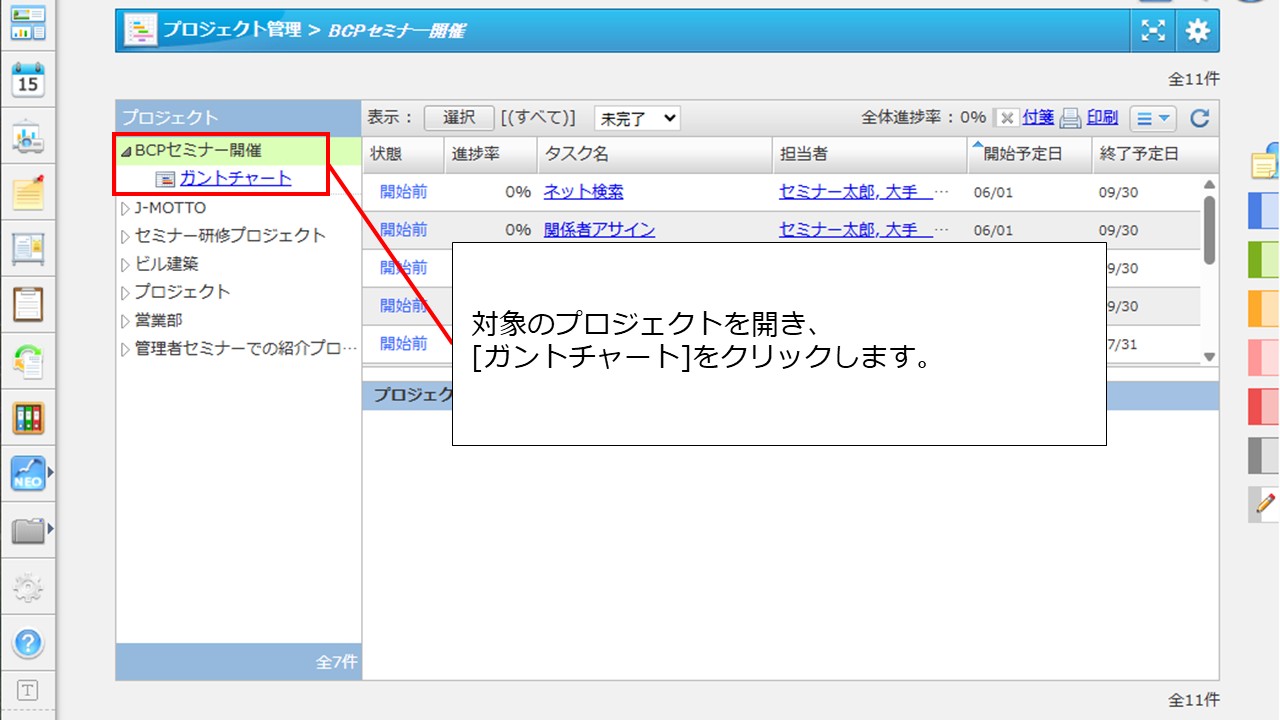The image size is (1280, 720).
Task: Click the yellow sticky note sidebar icon
Action: pyautogui.click(x=28, y=192)
